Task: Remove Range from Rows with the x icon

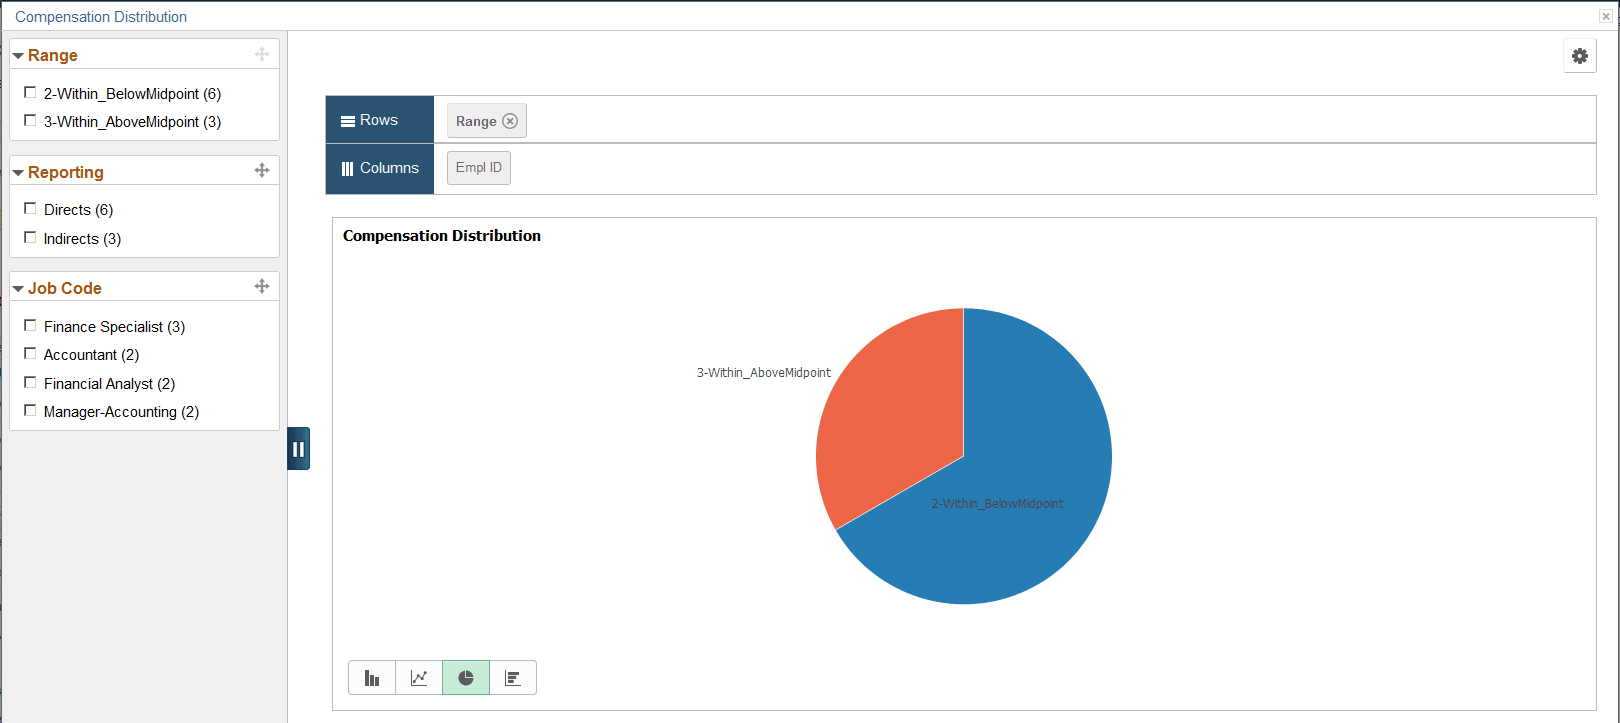Action: [510, 121]
